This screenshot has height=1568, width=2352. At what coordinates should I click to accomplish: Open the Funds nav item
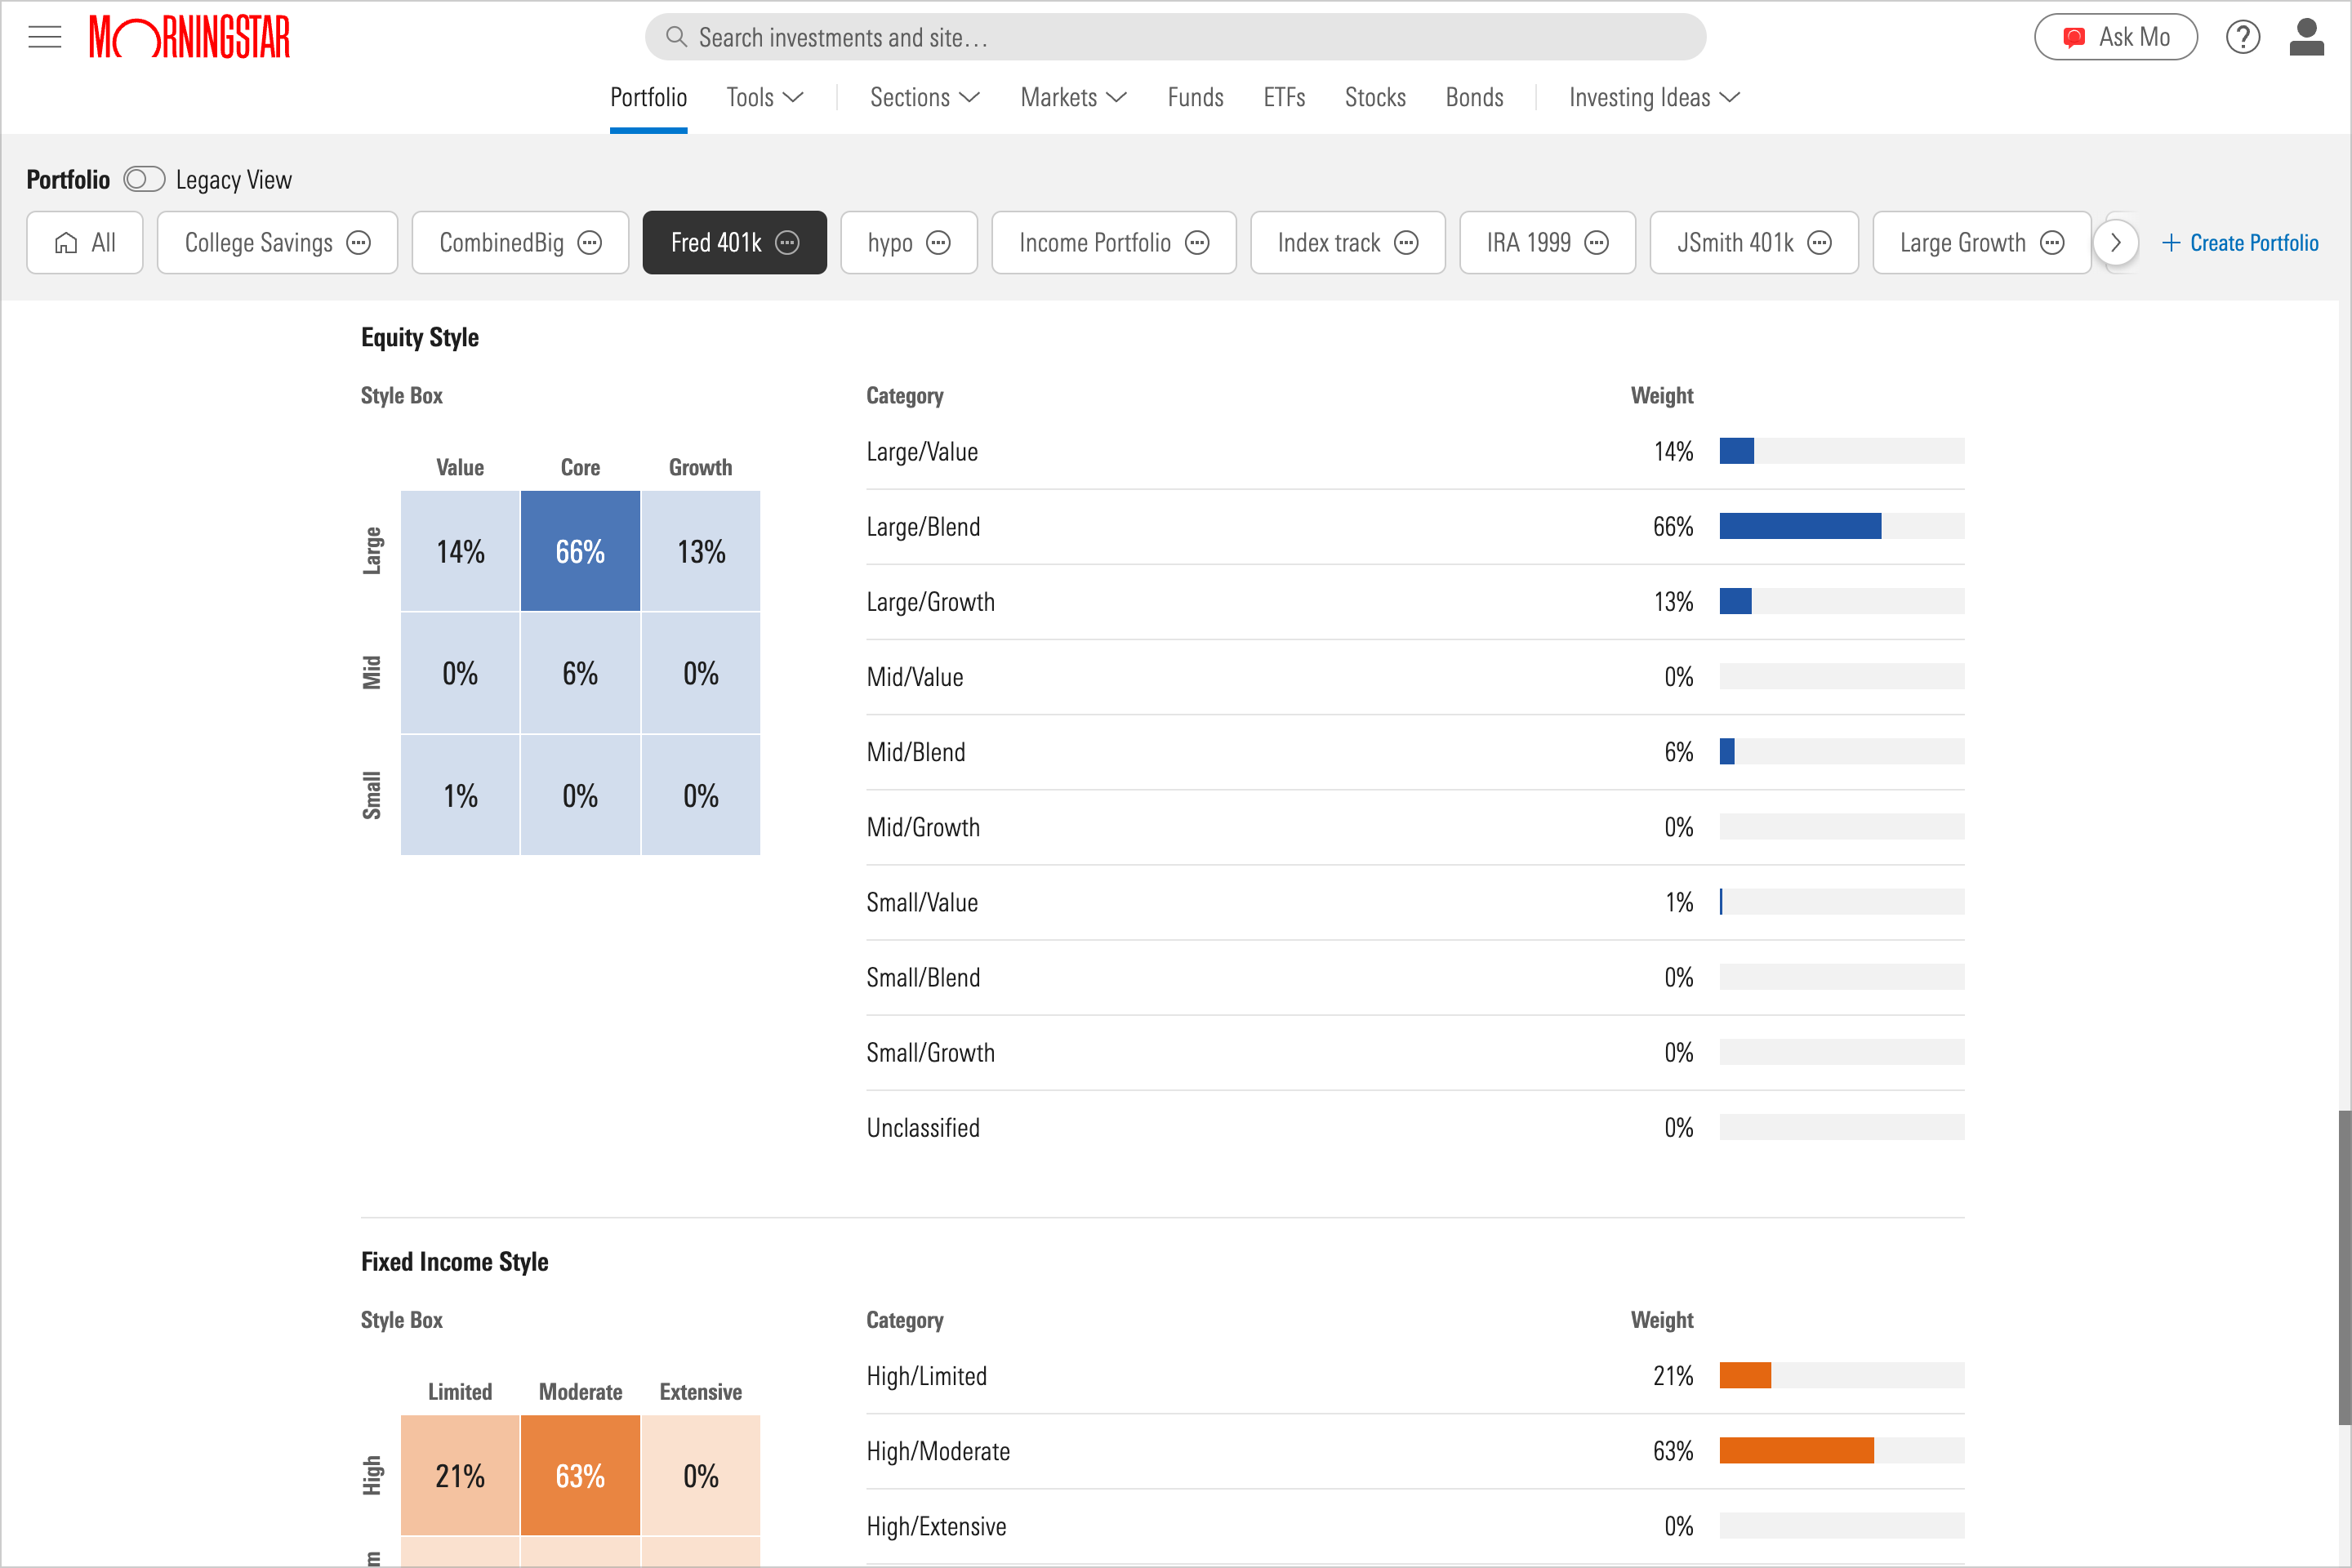click(1195, 97)
